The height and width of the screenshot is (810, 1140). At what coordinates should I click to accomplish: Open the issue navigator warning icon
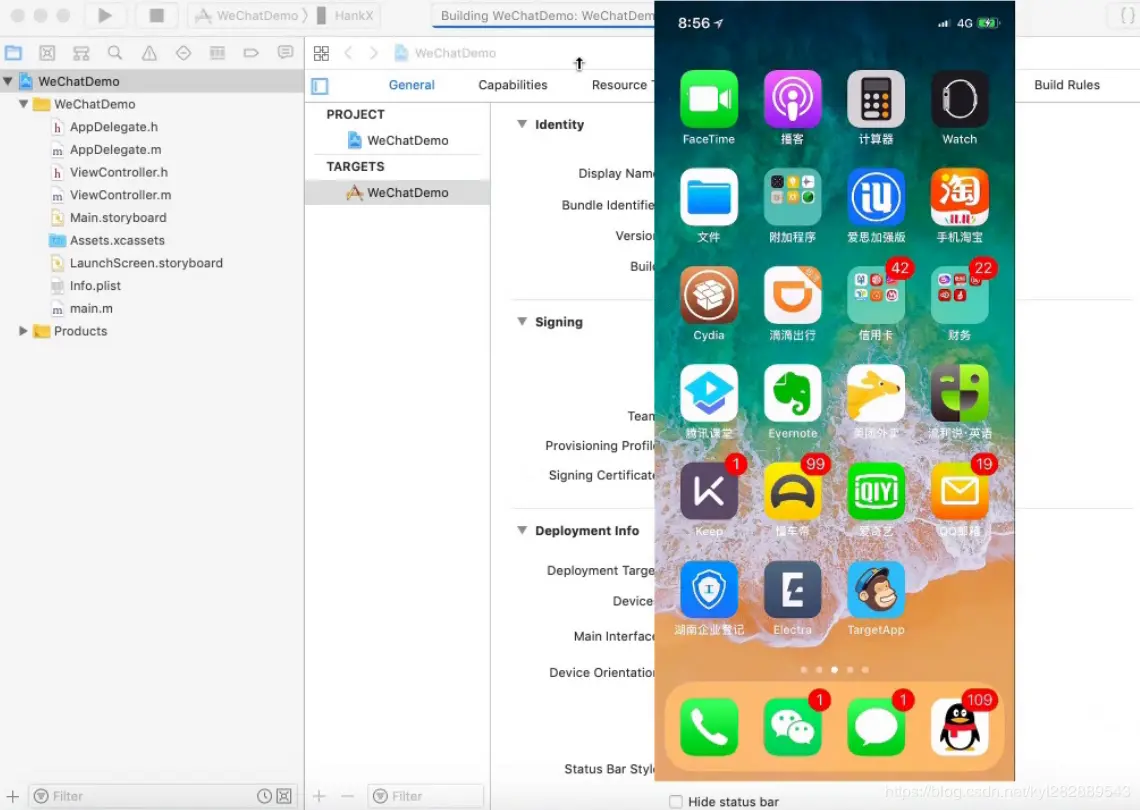(149, 52)
